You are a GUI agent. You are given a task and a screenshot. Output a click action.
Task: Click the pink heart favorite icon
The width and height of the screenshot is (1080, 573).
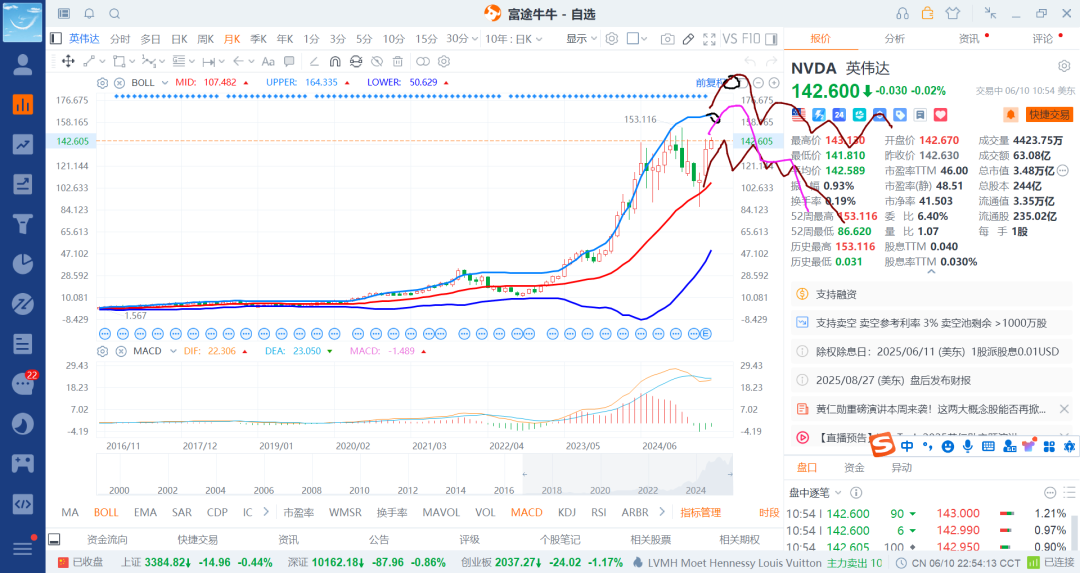940,115
